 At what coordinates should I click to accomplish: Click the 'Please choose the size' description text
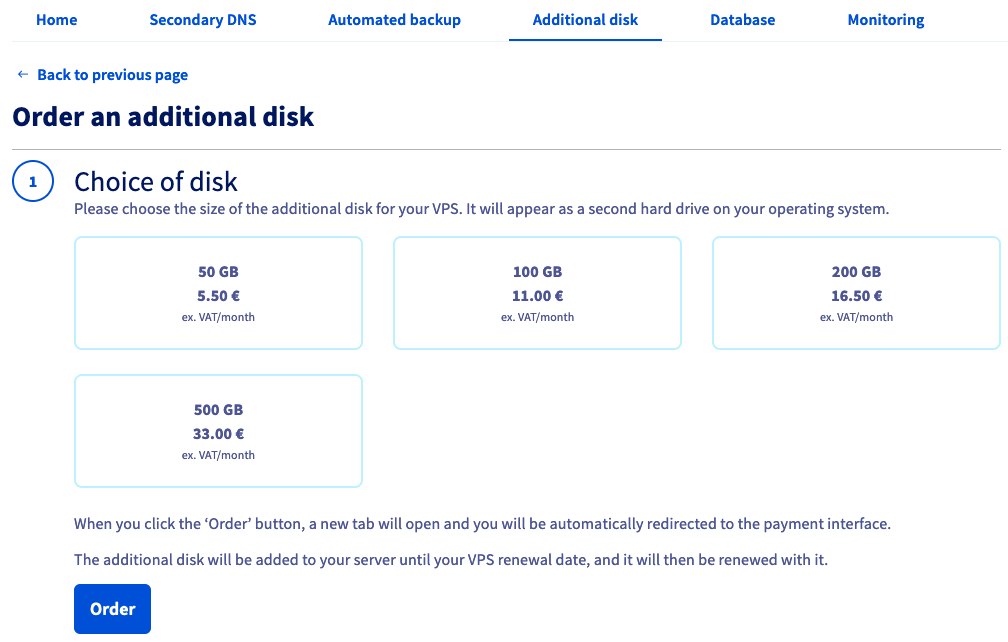[481, 210]
